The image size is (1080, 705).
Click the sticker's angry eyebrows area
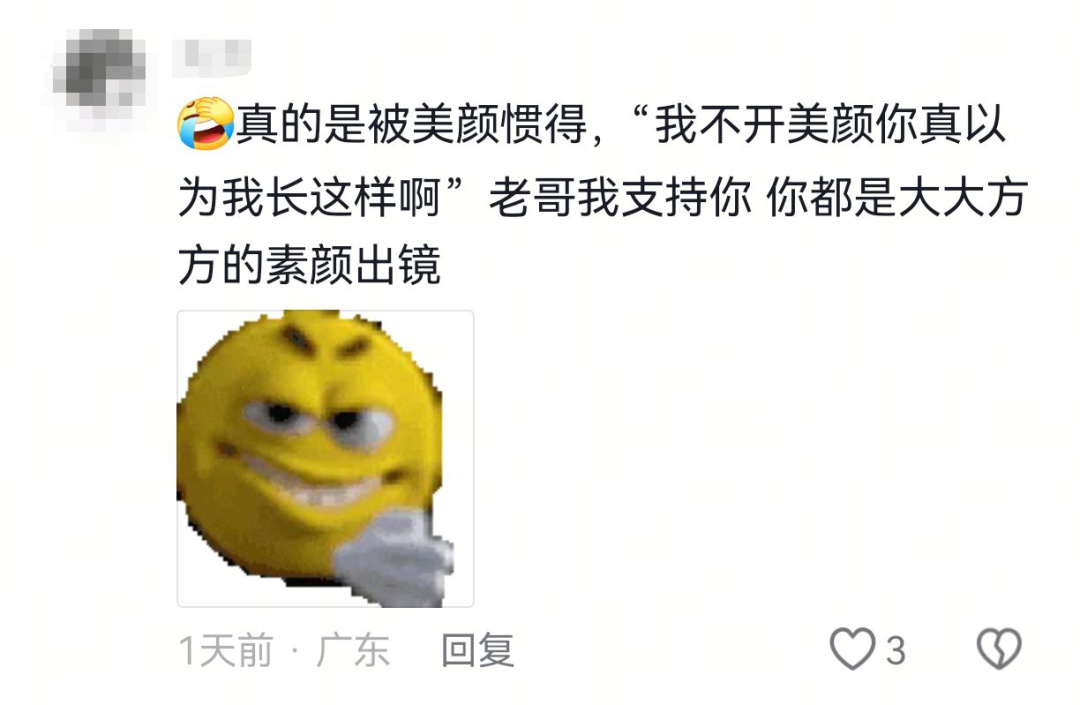coord(324,343)
